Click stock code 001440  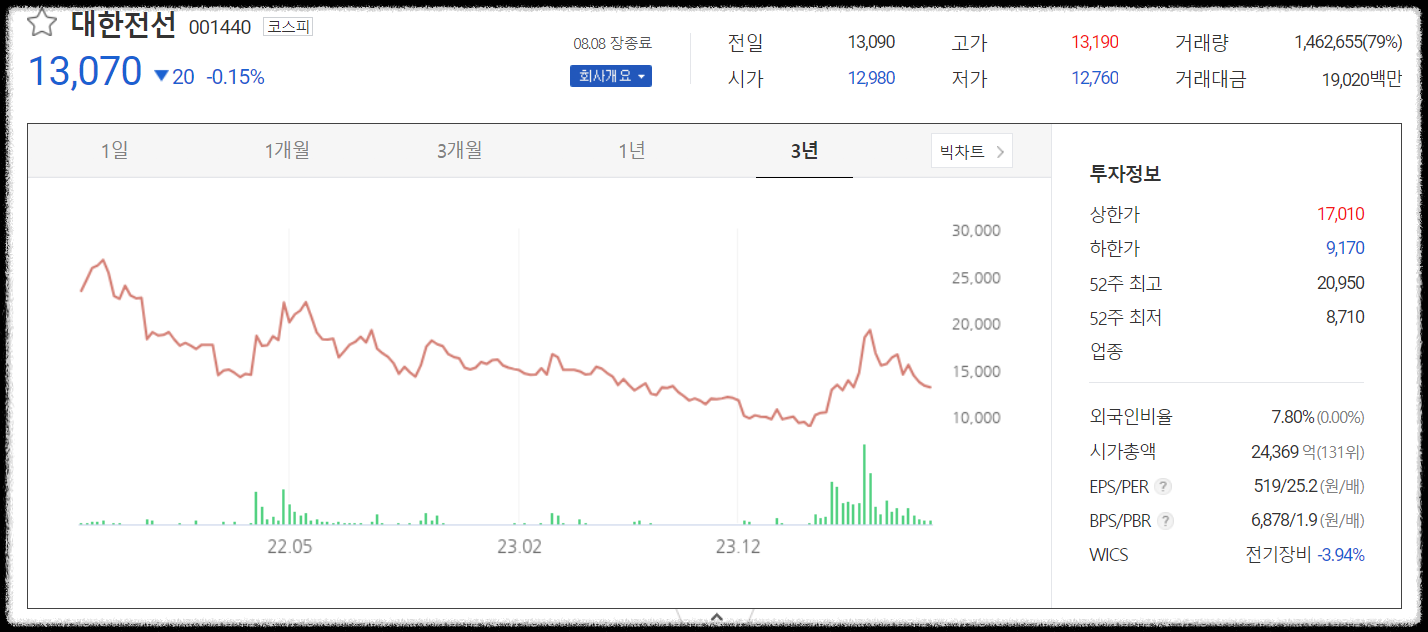click(x=220, y=27)
